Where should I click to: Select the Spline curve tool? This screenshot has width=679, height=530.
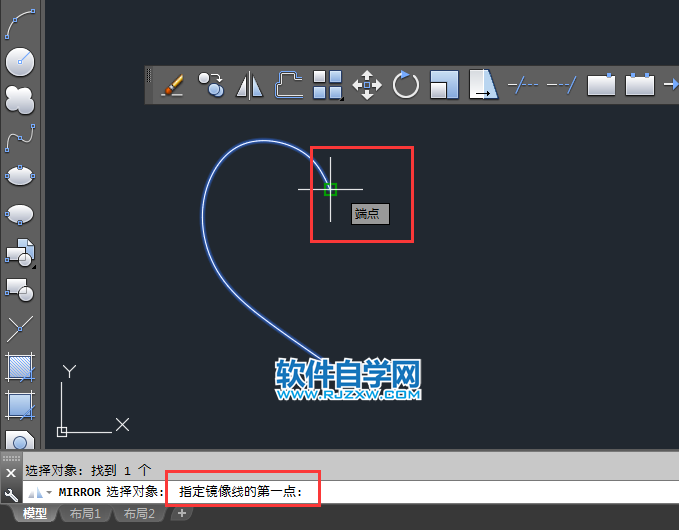click(20, 138)
